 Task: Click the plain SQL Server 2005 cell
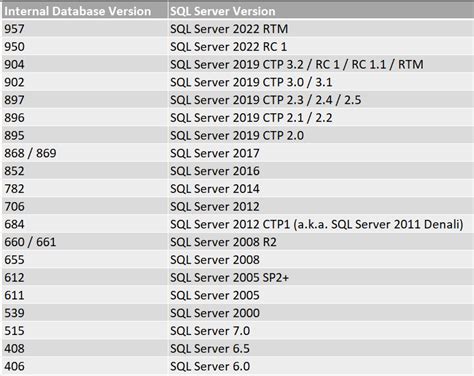(321, 295)
